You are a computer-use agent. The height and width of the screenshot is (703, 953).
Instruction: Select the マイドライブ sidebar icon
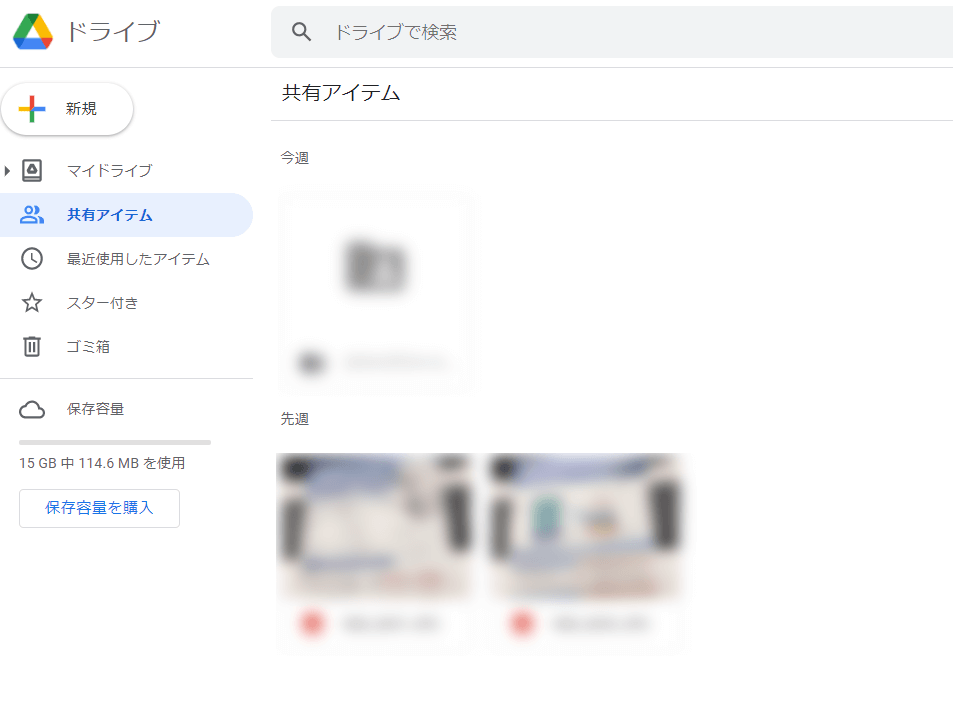pyautogui.click(x=32, y=170)
